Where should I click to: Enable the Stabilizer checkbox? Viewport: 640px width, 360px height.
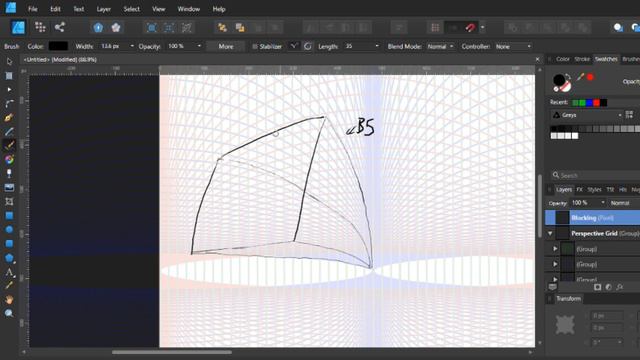click(x=255, y=47)
